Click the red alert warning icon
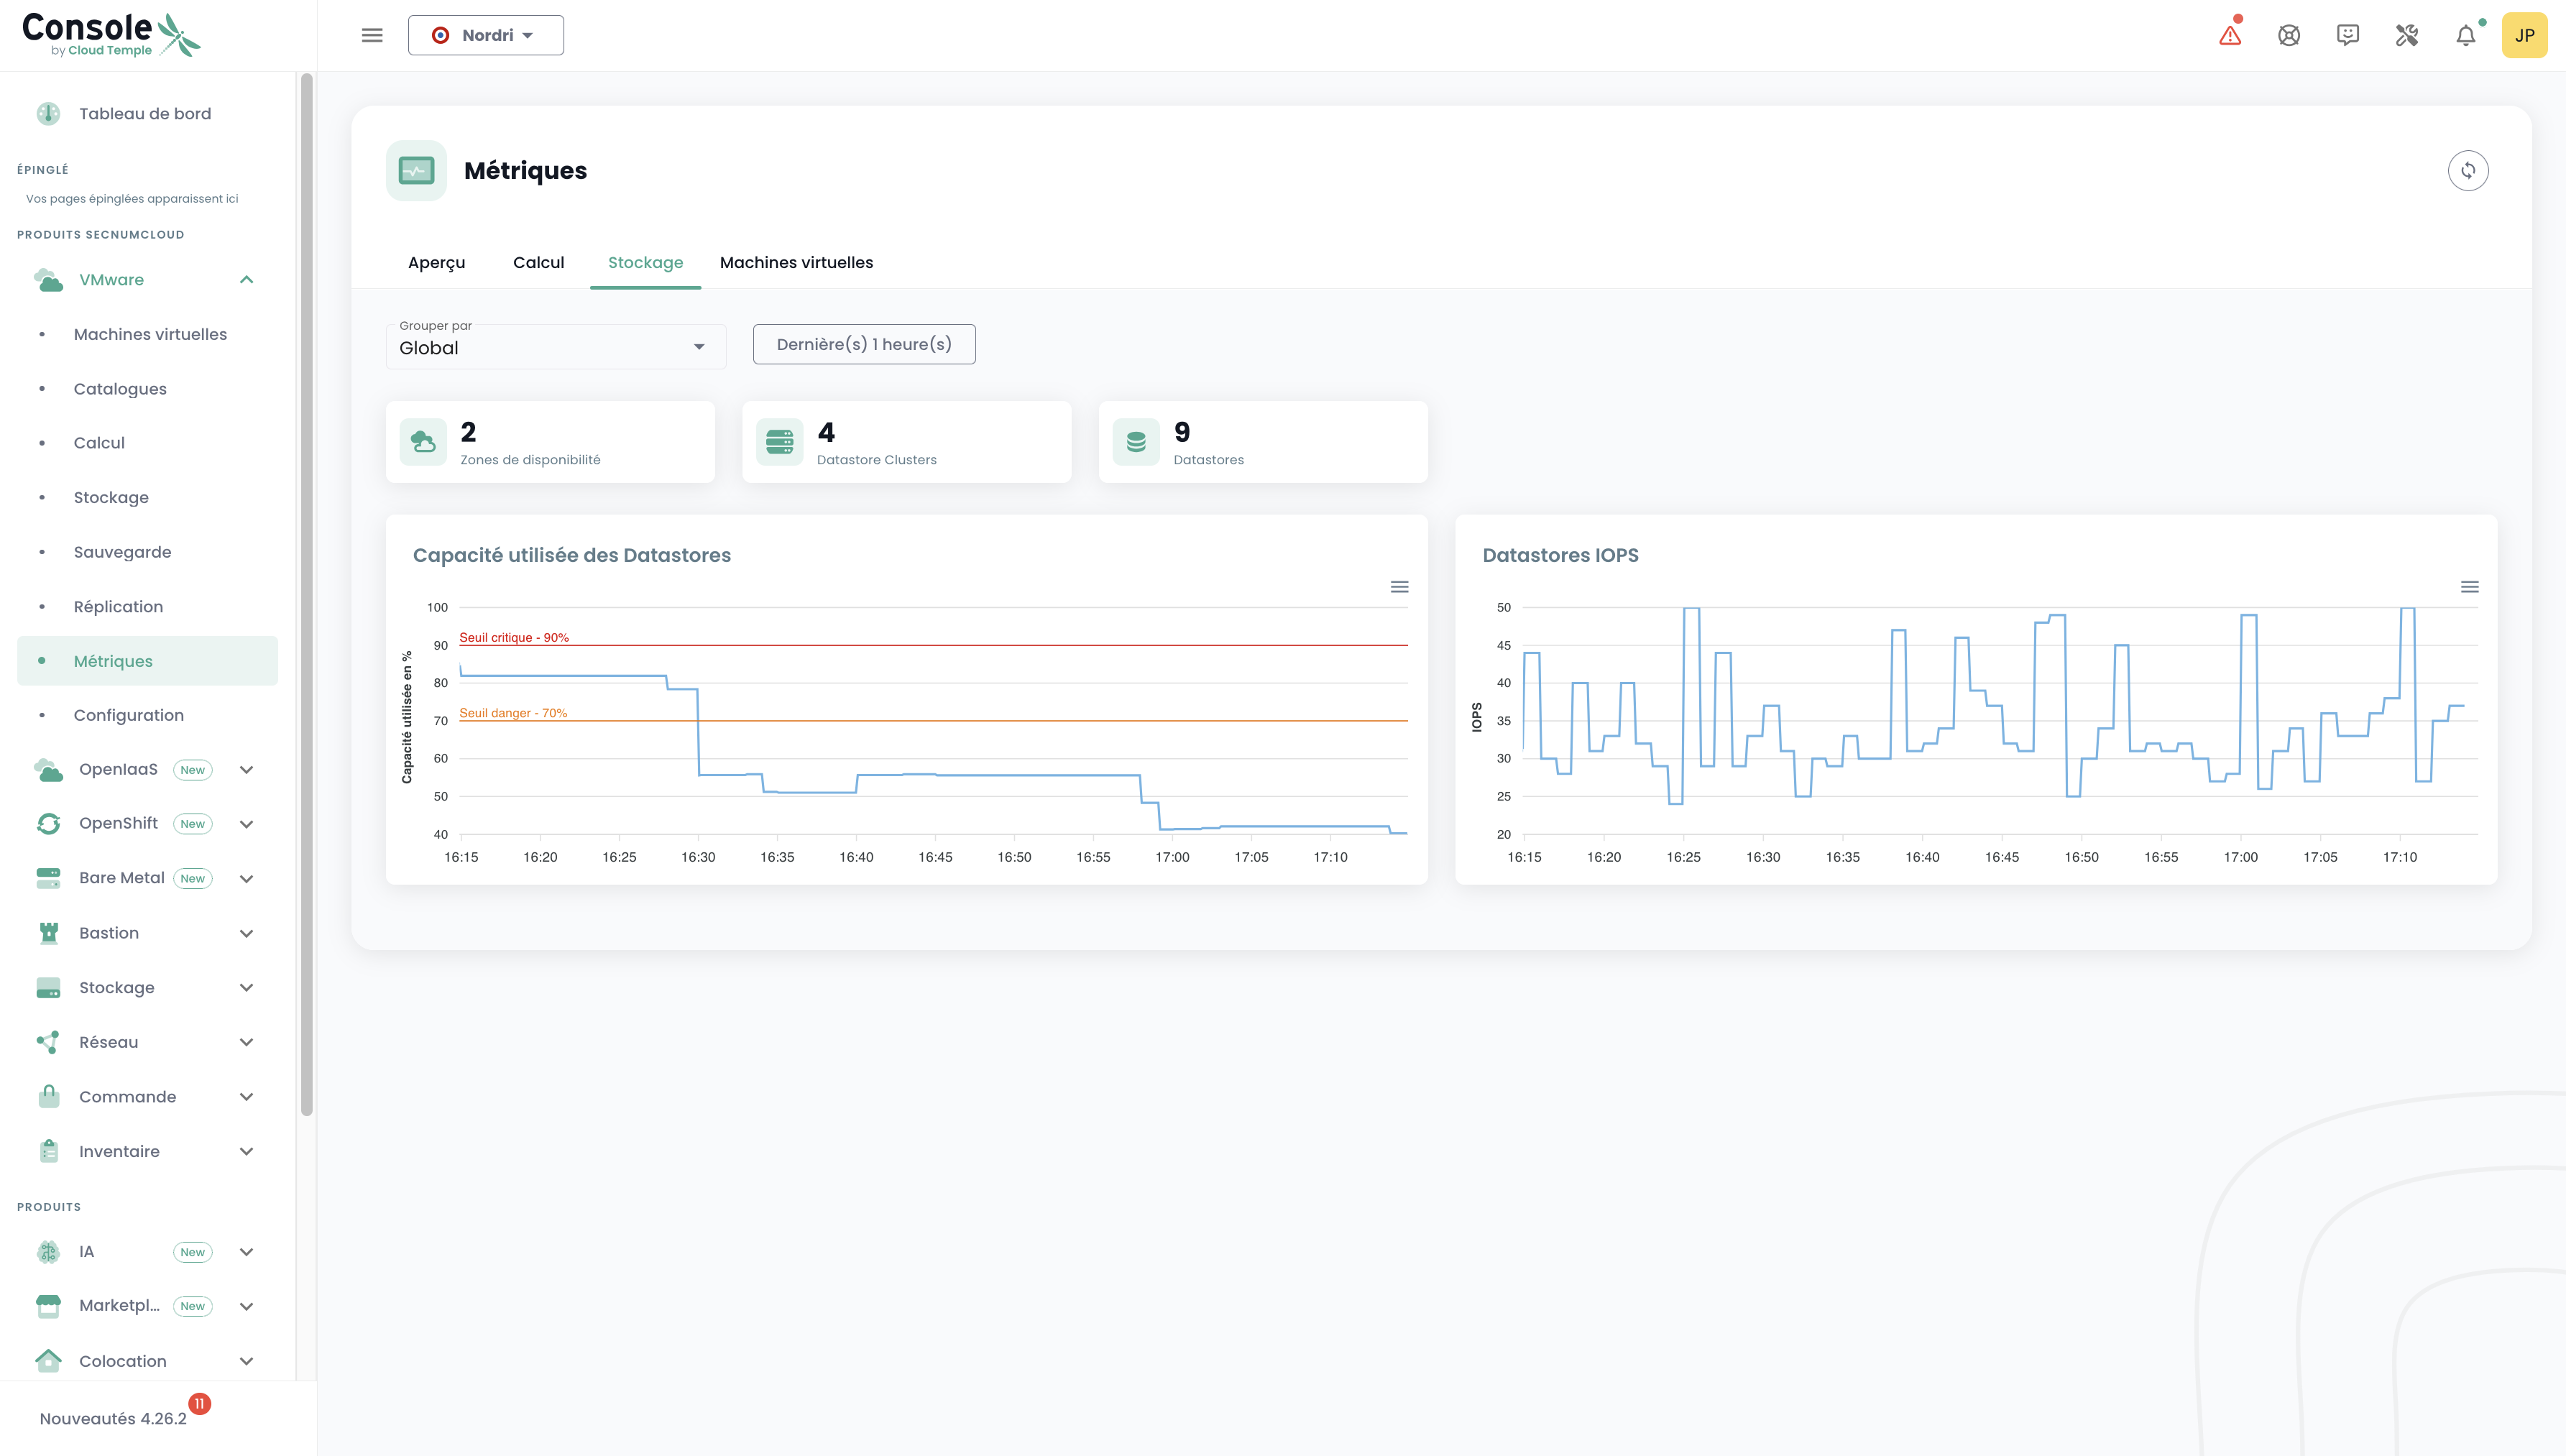The width and height of the screenshot is (2566, 1456). [2229, 36]
